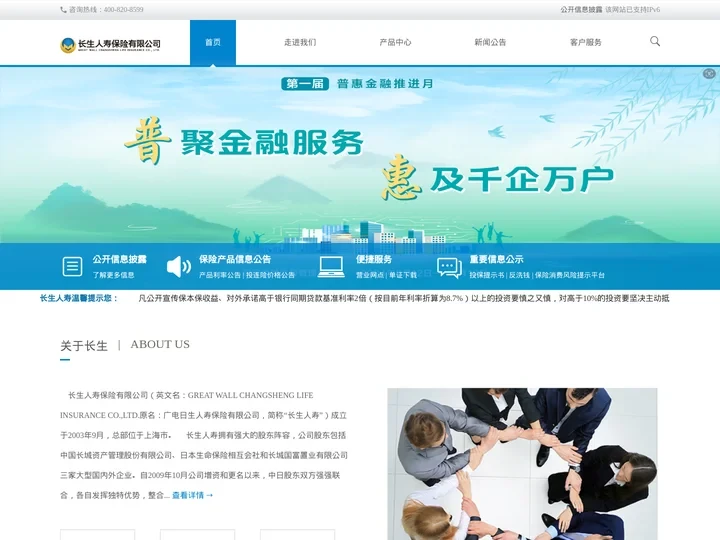The height and width of the screenshot is (540, 720).
Task: Open 投保提示书 link
Action: click(486, 275)
